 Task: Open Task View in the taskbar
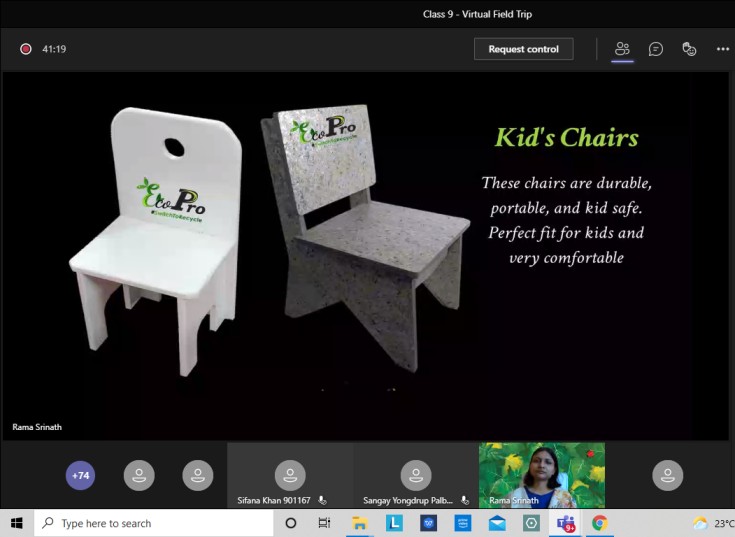324,523
